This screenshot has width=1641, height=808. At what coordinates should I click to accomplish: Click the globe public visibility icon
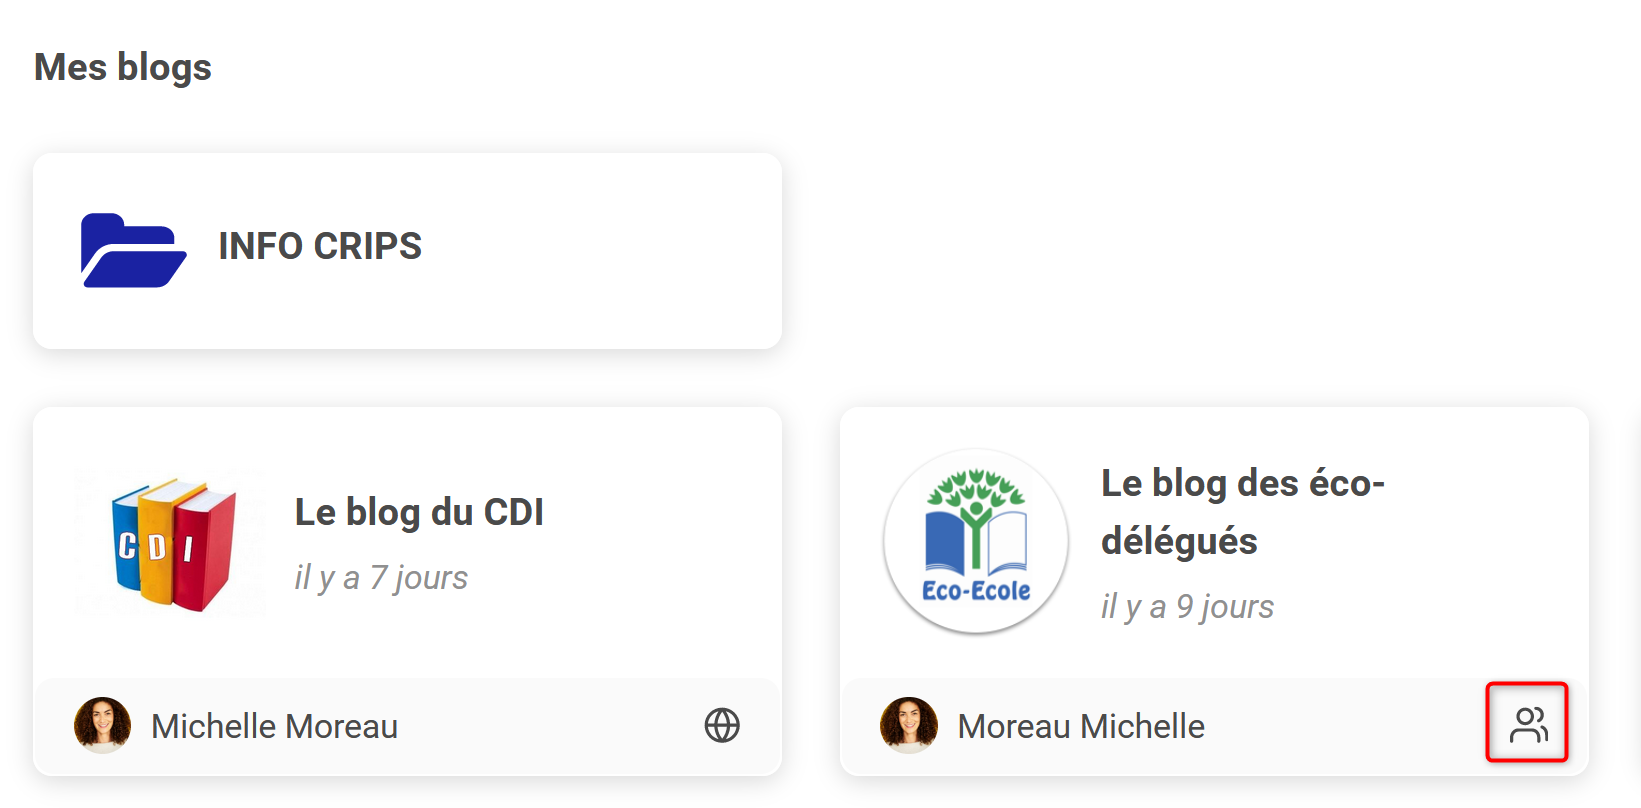pyautogui.click(x=721, y=725)
